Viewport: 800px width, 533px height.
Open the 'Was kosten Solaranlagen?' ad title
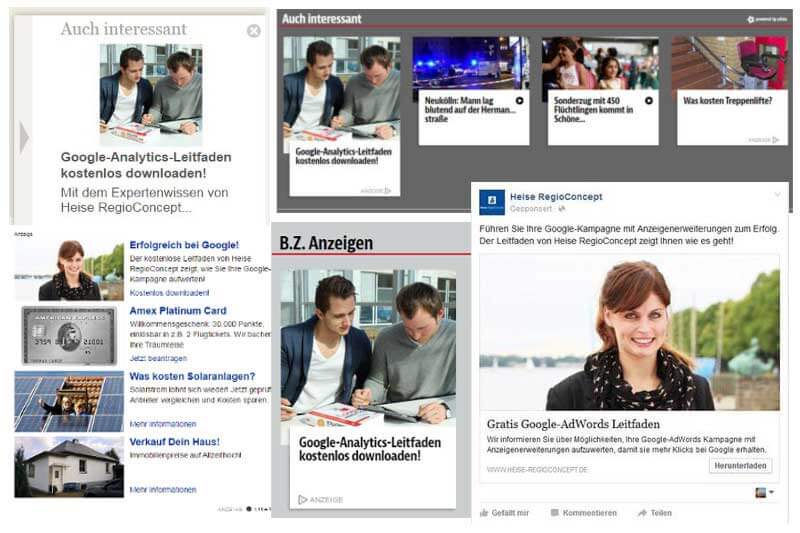coord(192,376)
